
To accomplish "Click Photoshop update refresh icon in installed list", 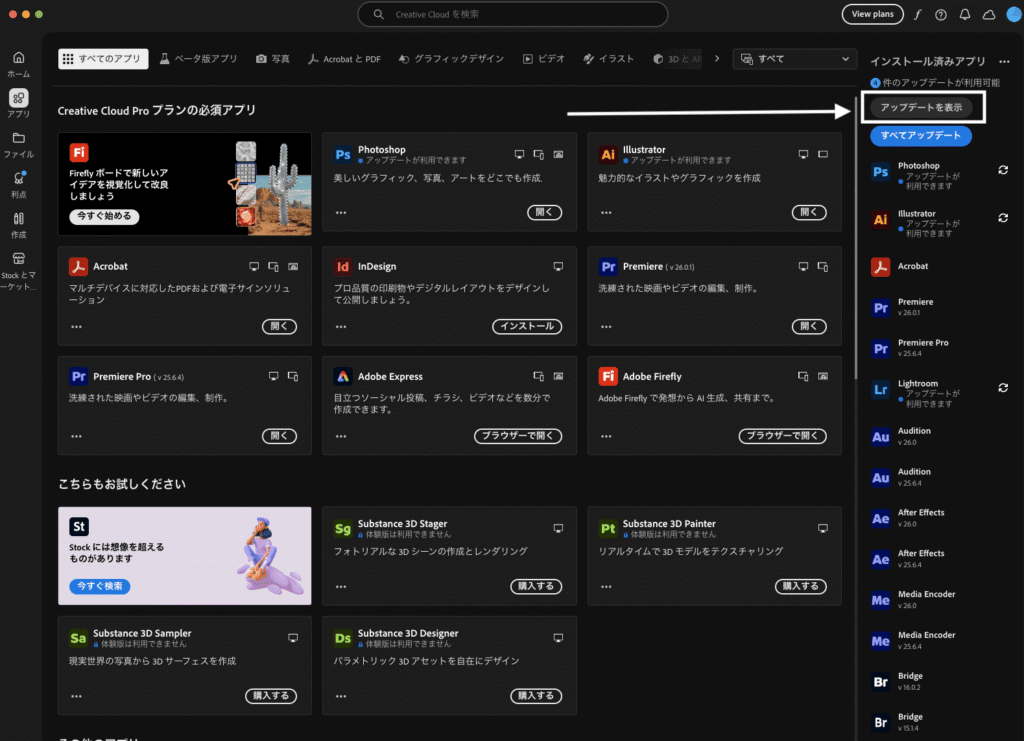I will (x=1003, y=170).
